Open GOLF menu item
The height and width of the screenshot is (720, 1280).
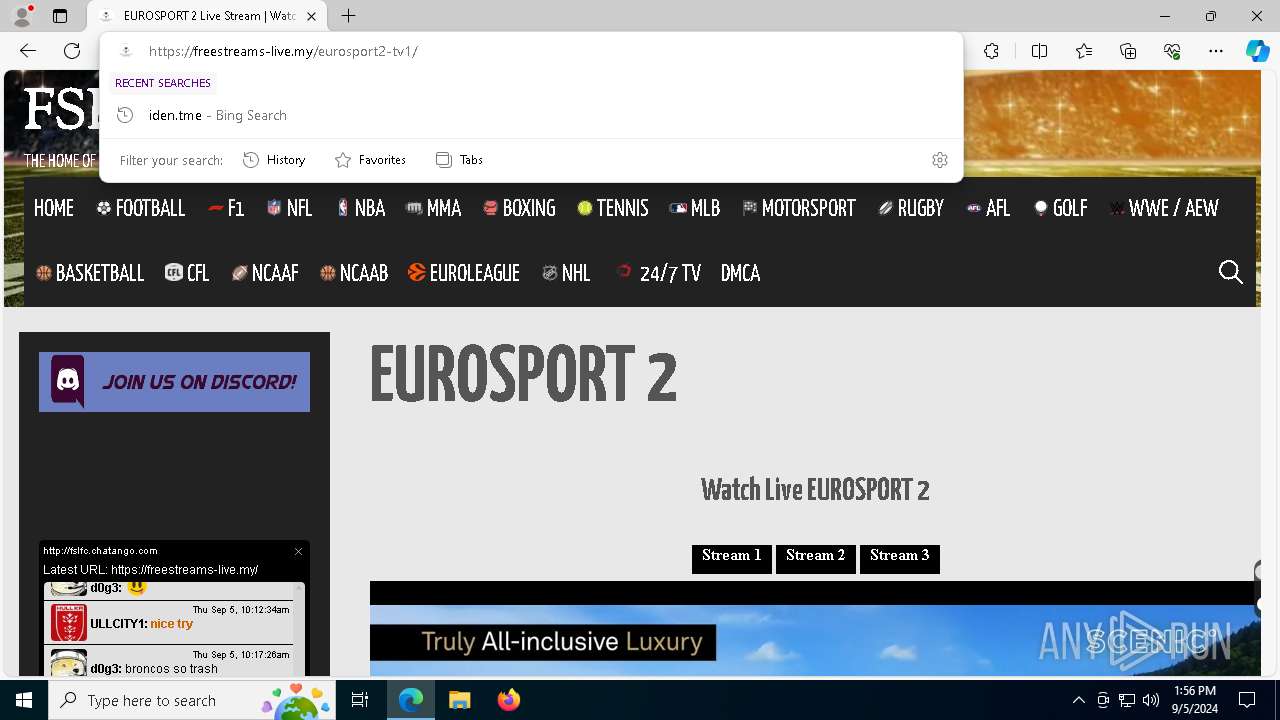tap(1061, 208)
